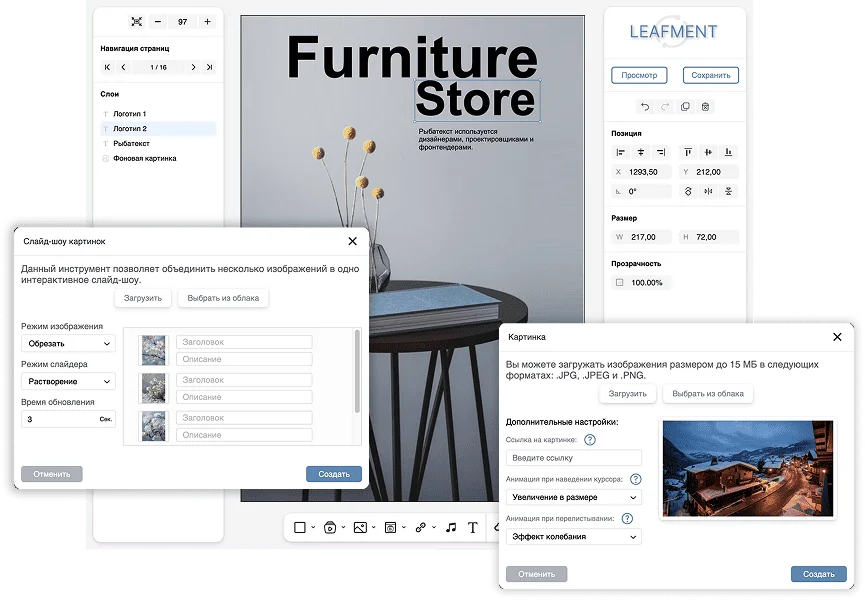
Task: Click the slideshow list vertical scrollbar
Action: click(x=357, y=370)
